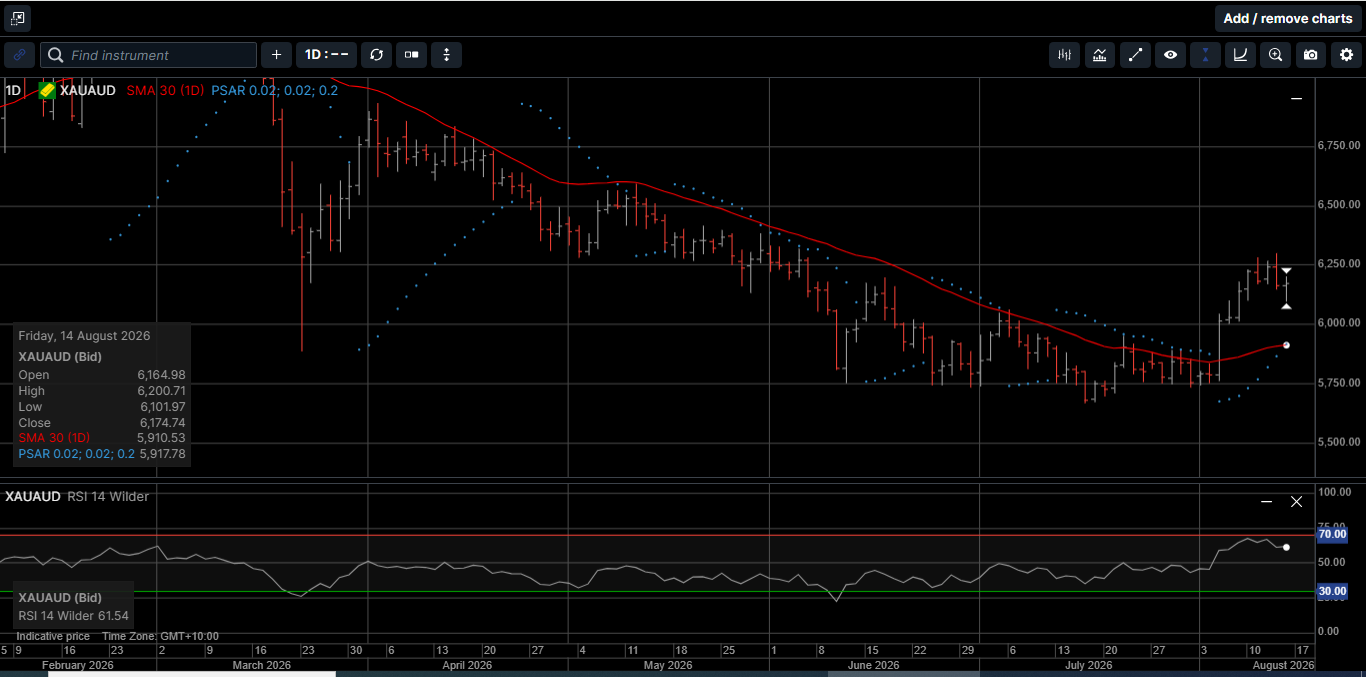The height and width of the screenshot is (677, 1366).
Task: Click the camera snapshot icon
Action: 1311,55
